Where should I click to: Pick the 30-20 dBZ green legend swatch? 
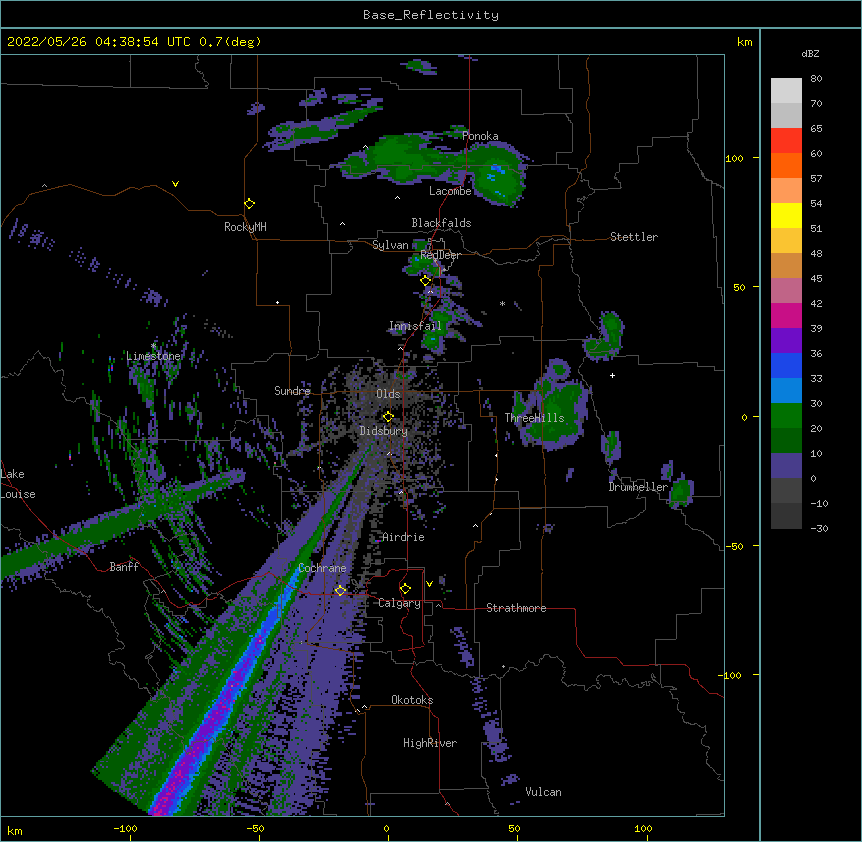[x=786, y=416]
